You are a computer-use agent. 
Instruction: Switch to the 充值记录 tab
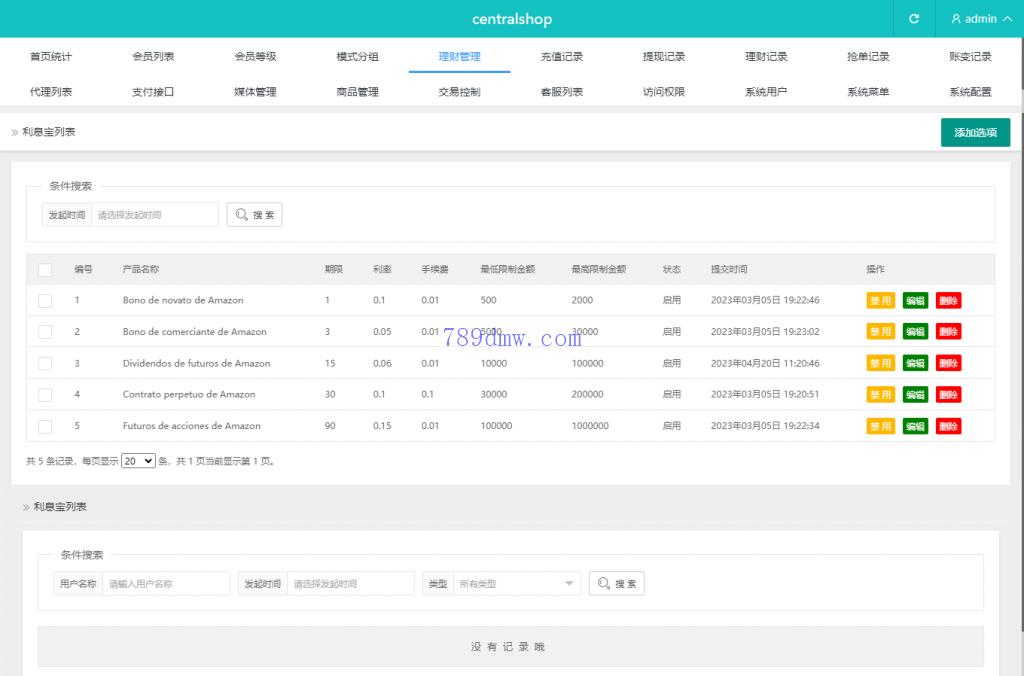pos(561,57)
